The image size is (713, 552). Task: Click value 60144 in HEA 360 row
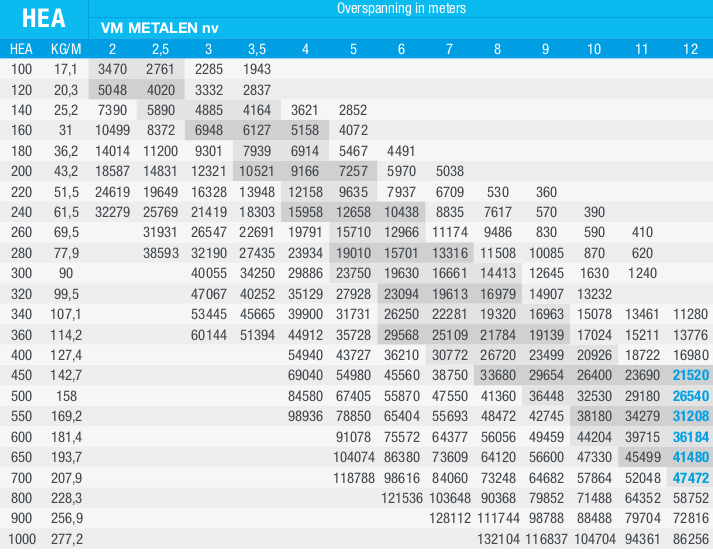coord(209,335)
